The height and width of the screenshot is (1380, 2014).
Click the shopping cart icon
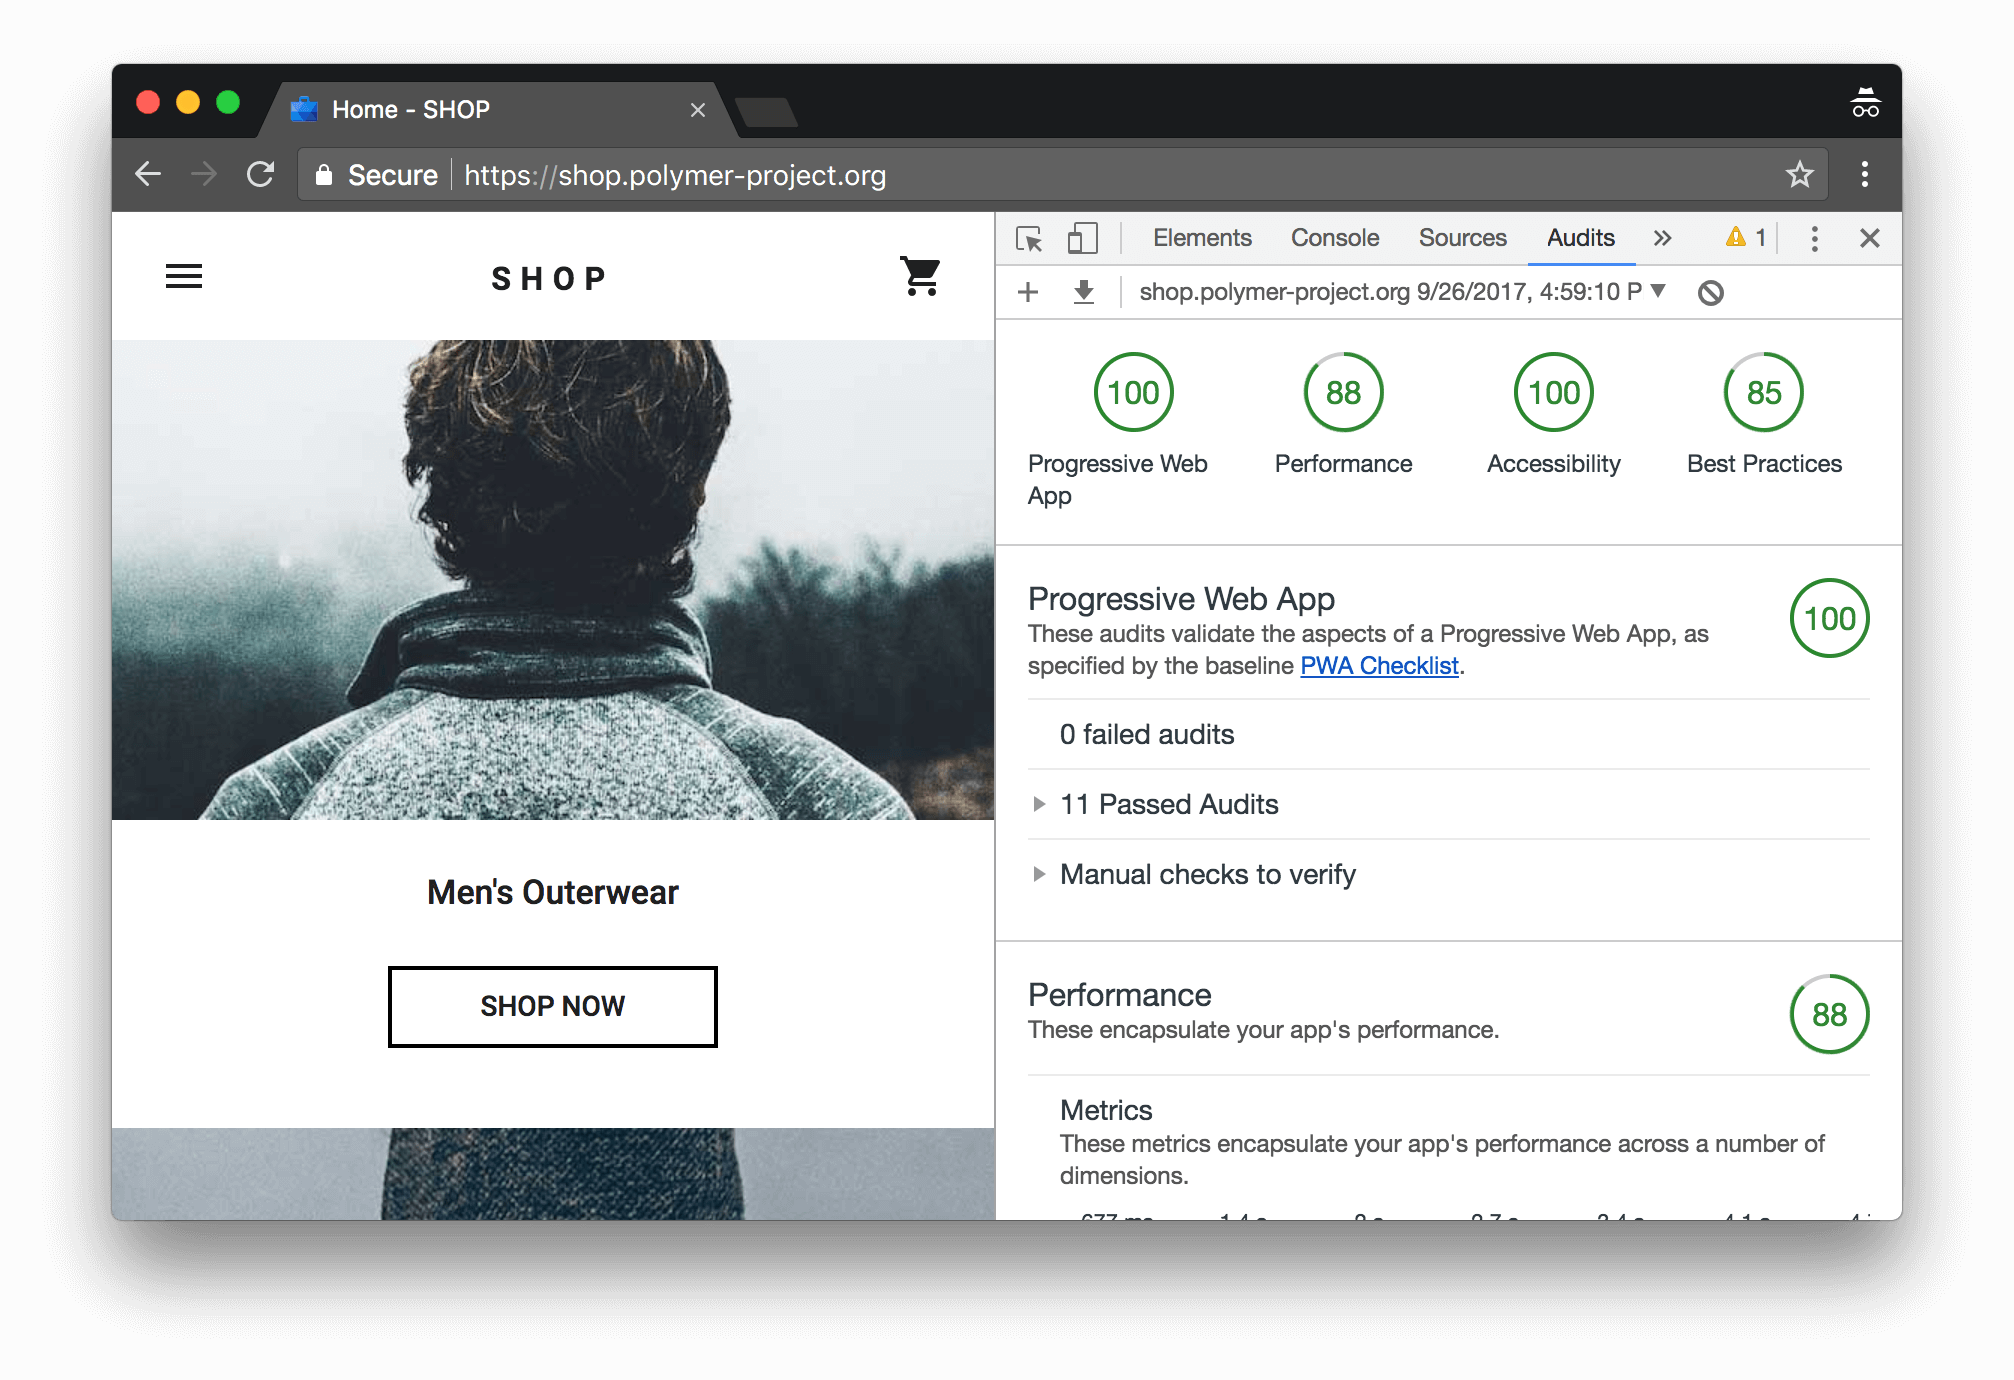tap(920, 277)
